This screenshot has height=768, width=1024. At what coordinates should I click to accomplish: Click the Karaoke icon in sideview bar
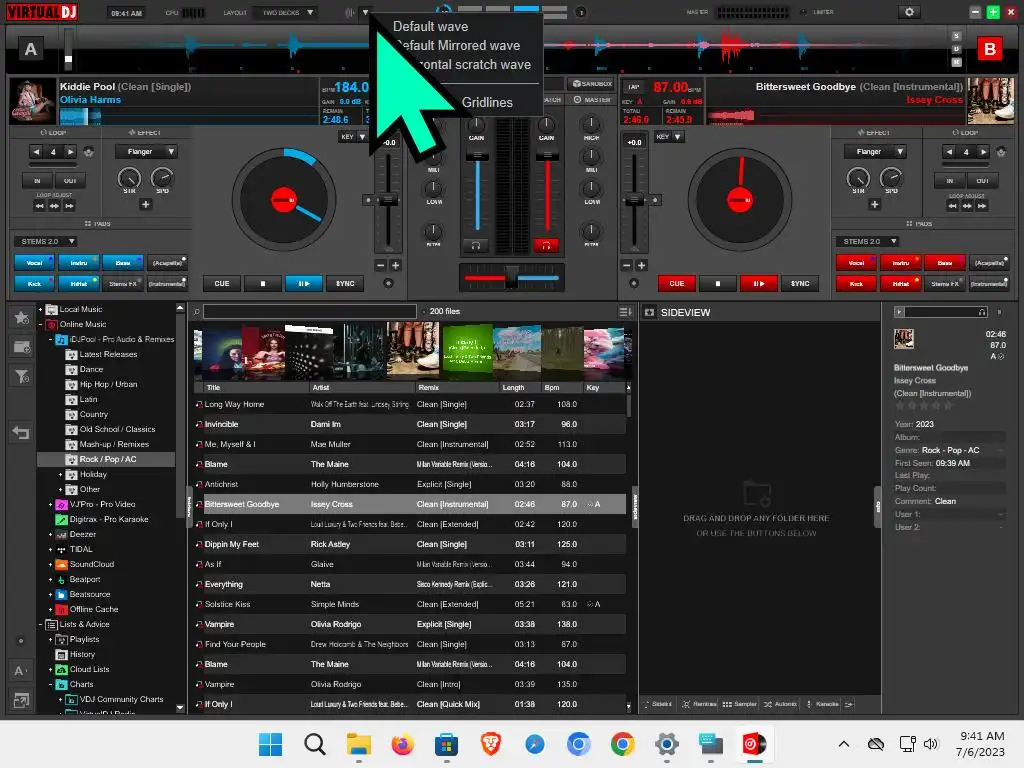tap(823, 704)
